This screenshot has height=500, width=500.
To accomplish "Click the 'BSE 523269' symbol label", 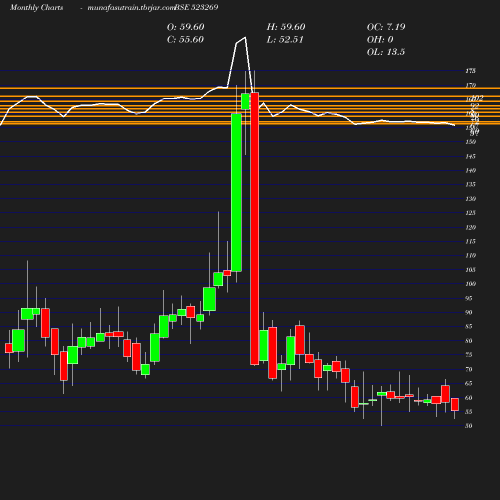I will click(196, 8).
